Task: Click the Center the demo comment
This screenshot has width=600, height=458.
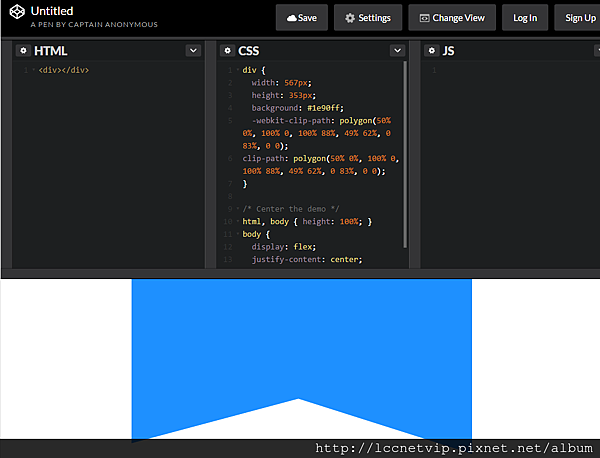Action: [290, 209]
